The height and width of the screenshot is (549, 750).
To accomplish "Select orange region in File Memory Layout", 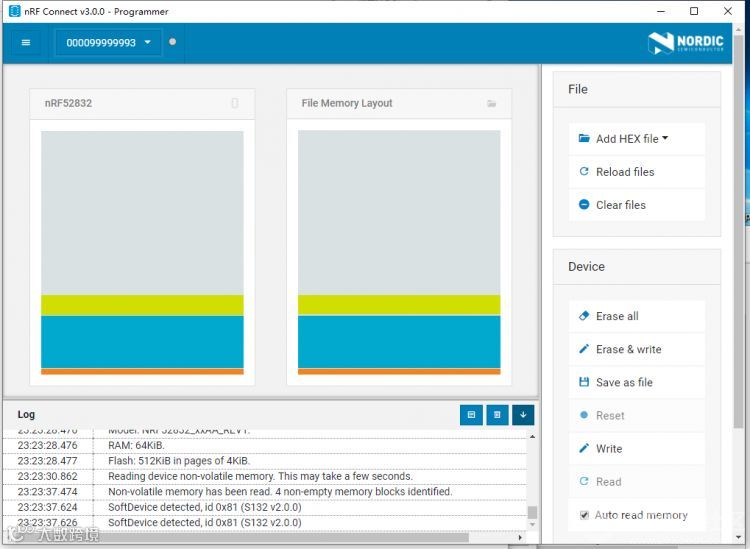I will point(399,372).
